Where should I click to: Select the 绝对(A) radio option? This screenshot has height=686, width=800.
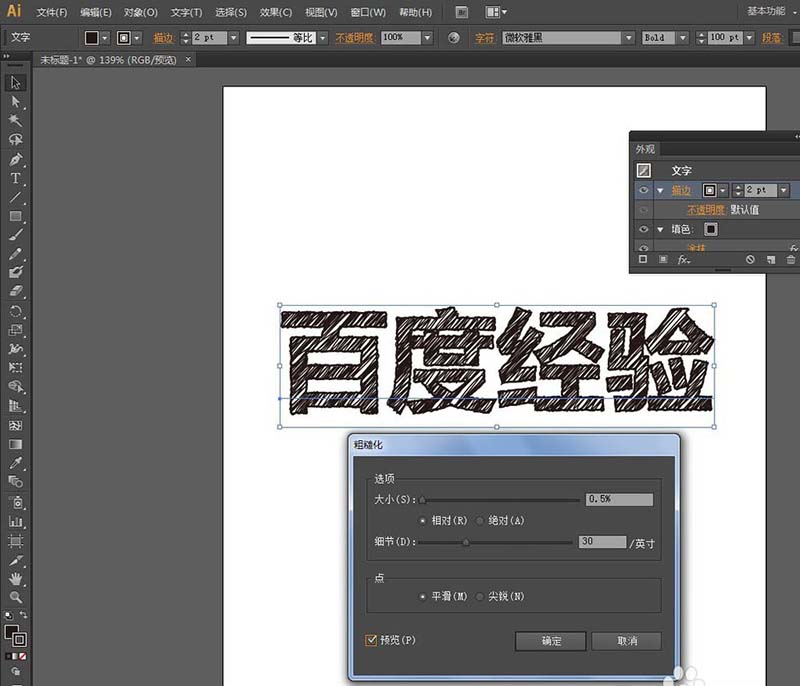(x=480, y=521)
